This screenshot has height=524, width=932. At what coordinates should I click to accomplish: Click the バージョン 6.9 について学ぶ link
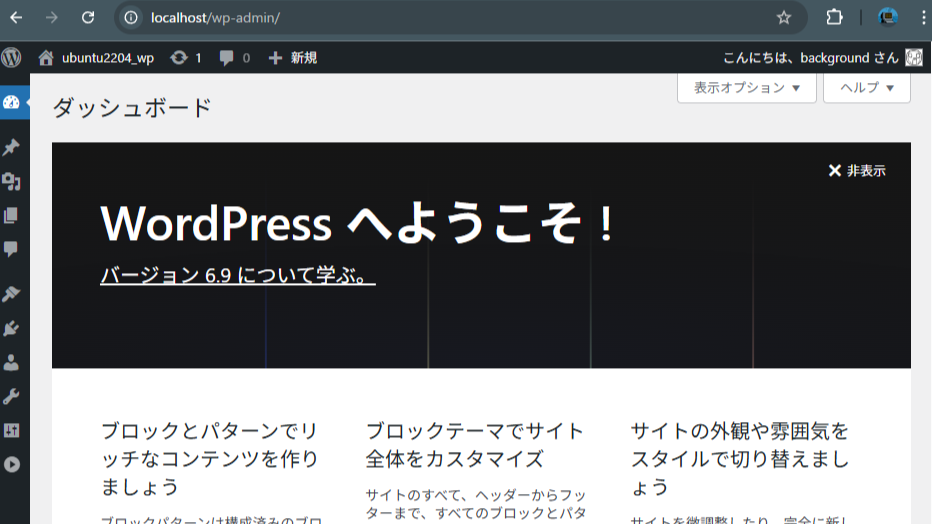click(x=237, y=275)
